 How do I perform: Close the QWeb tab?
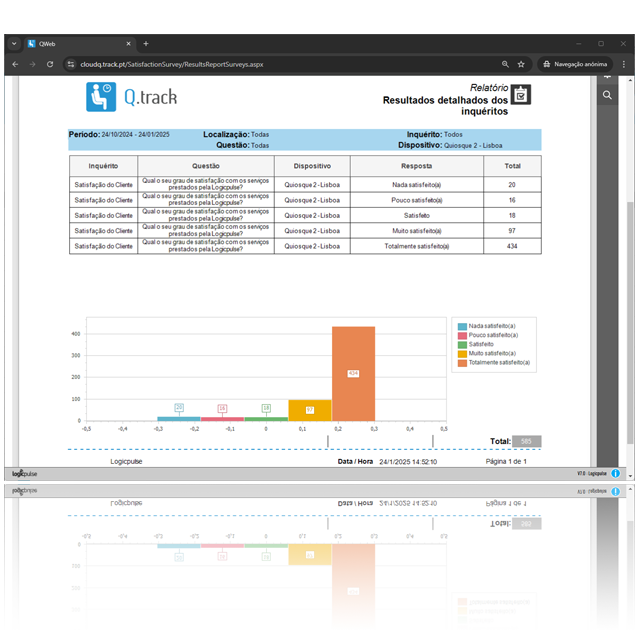pyautogui.click(x=128, y=44)
